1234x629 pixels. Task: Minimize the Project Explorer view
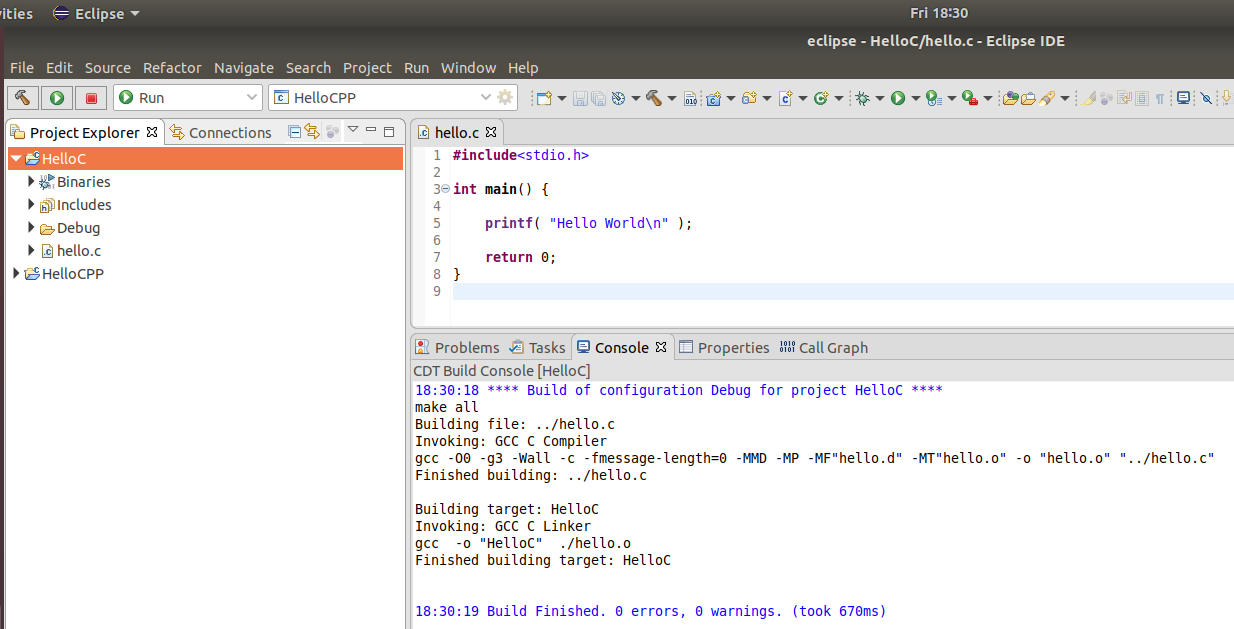pyautogui.click(x=371, y=130)
